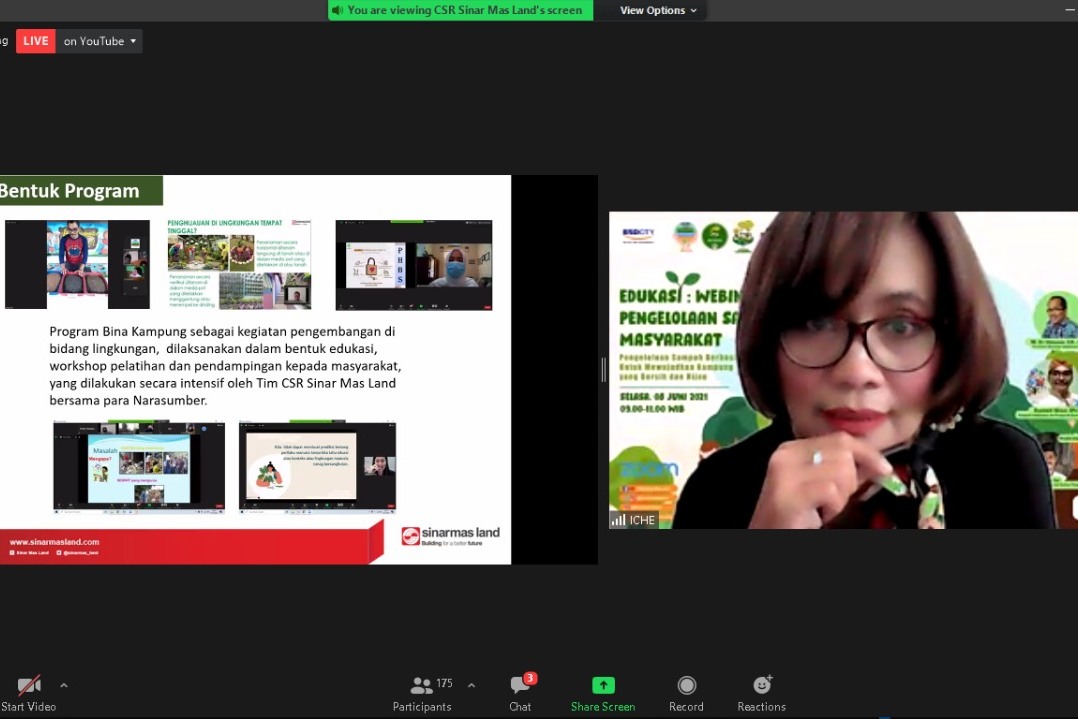Viewport: 1078px width, 719px height.
Task: Click ICHE's video thumbnail
Action: pyautogui.click(x=843, y=369)
